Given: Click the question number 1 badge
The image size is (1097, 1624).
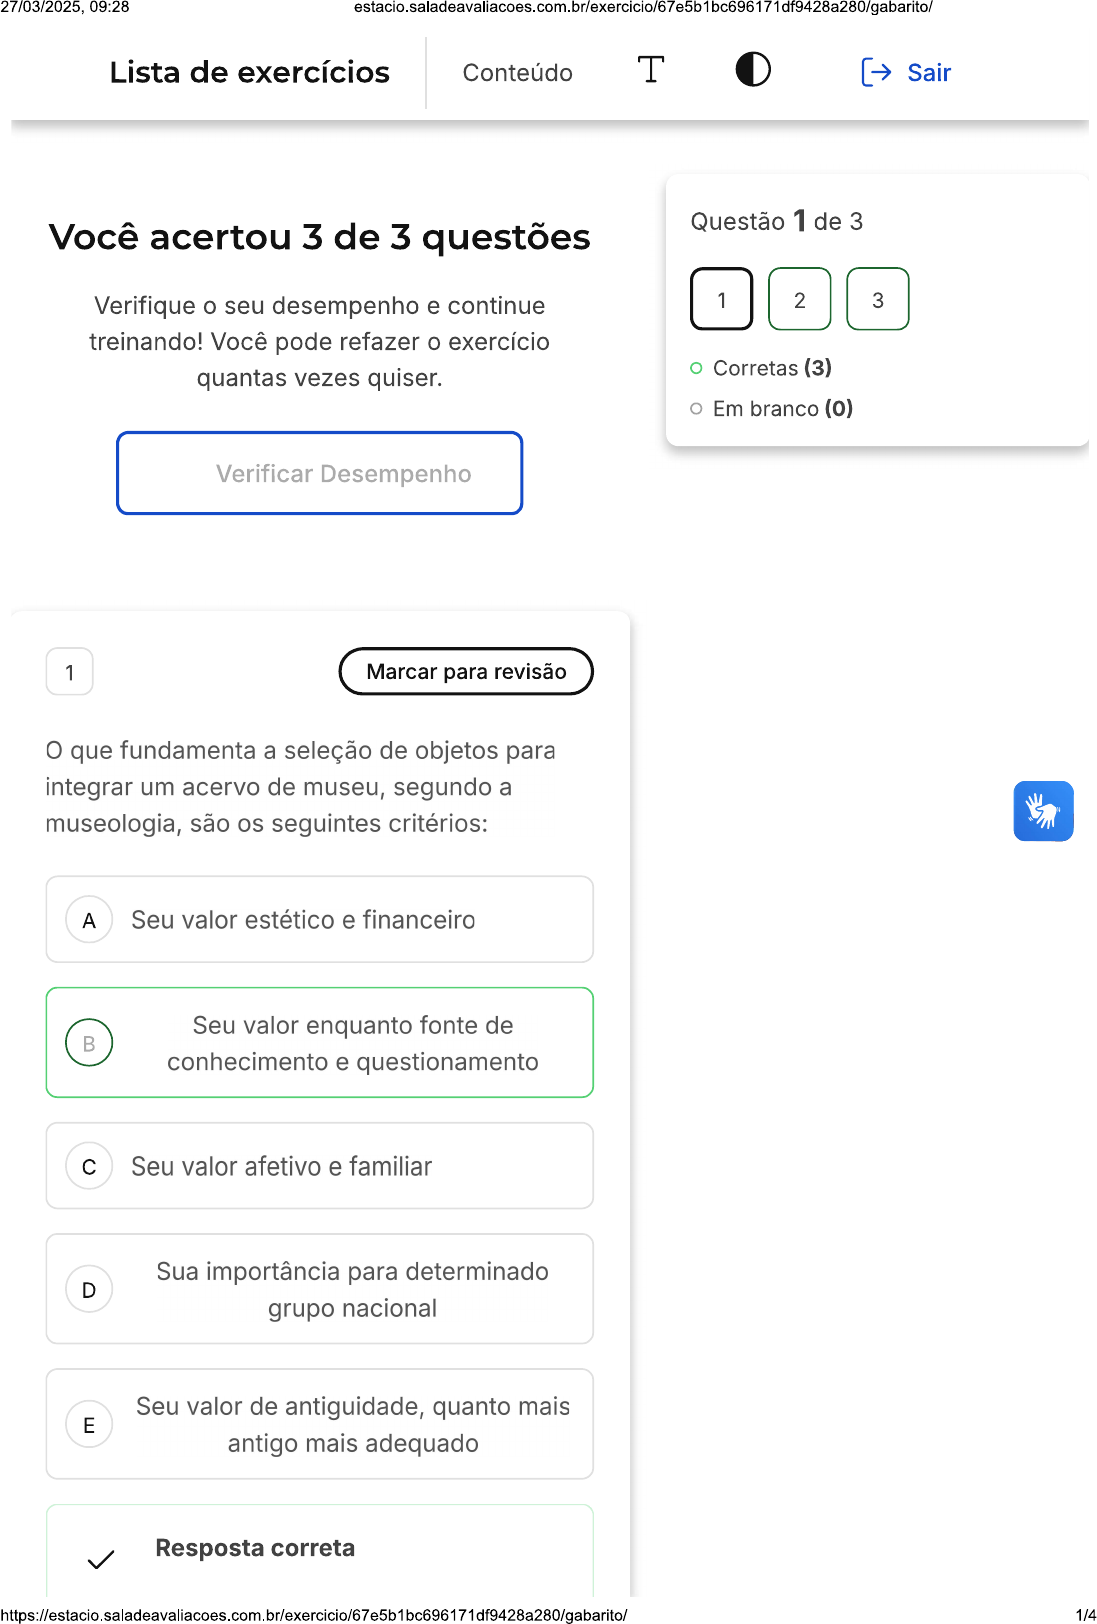Looking at the screenshot, I should pyautogui.click(x=70, y=672).
